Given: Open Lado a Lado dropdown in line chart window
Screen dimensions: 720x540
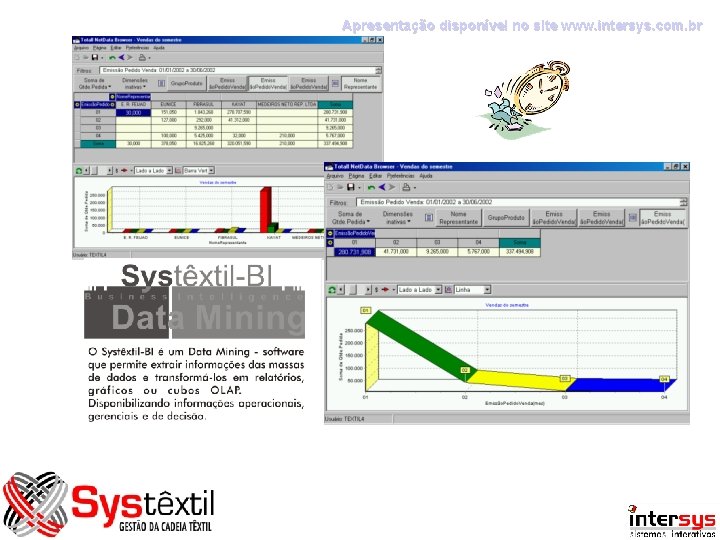Looking at the screenshot, I should tap(438, 290).
